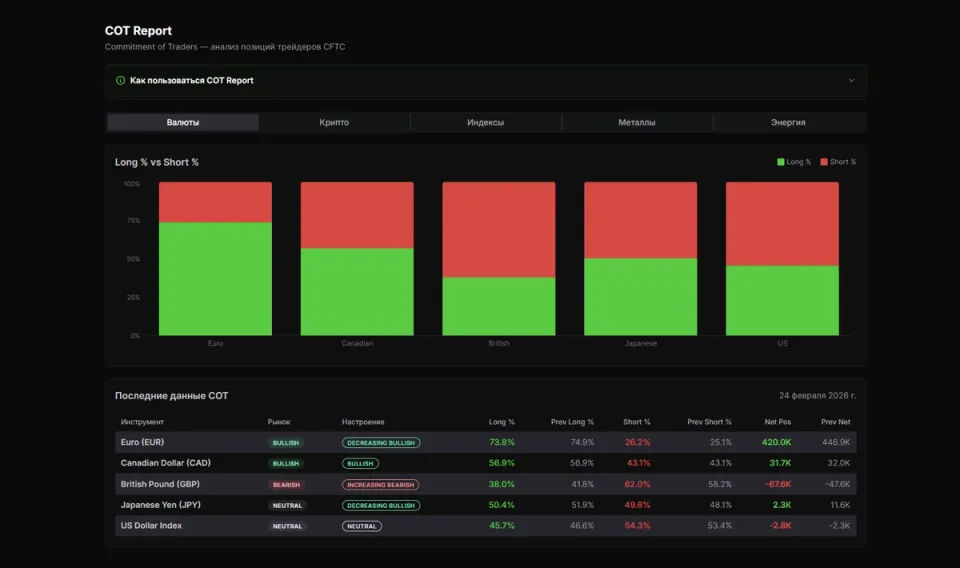Click the DECREASING BULLISH badge in Euro row
Viewport: 960px width, 568px height.
tap(381, 443)
